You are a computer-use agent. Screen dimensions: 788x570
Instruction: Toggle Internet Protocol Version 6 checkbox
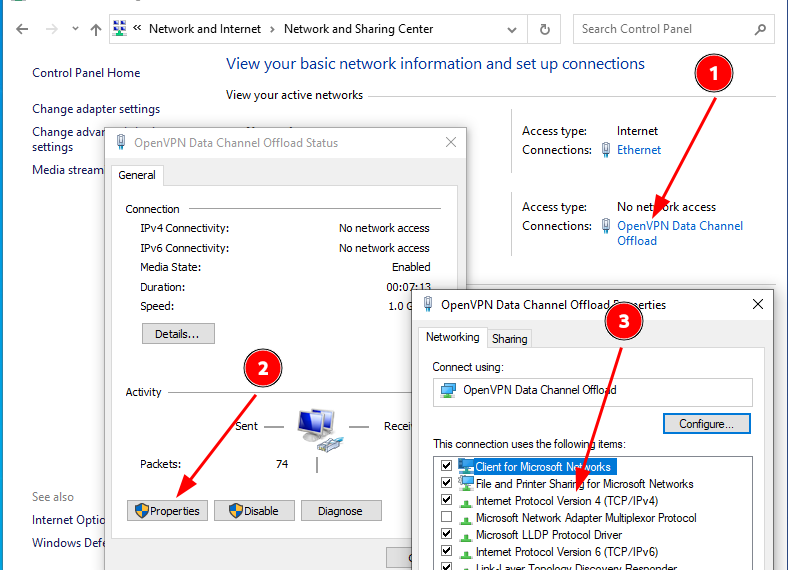446,550
